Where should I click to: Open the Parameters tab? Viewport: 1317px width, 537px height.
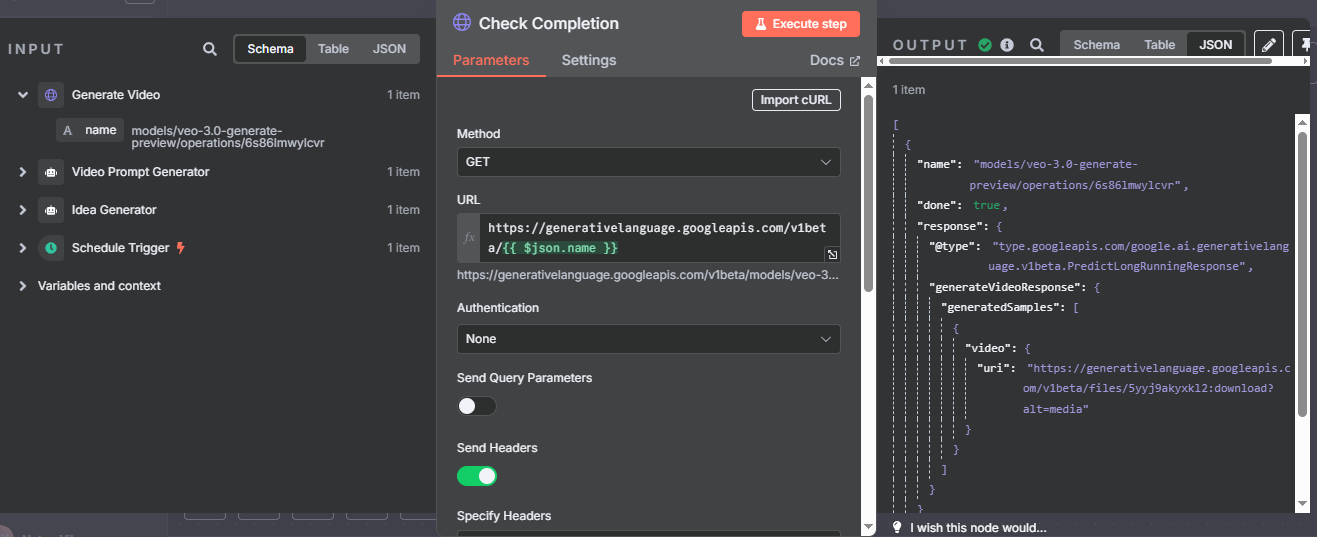(x=491, y=60)
